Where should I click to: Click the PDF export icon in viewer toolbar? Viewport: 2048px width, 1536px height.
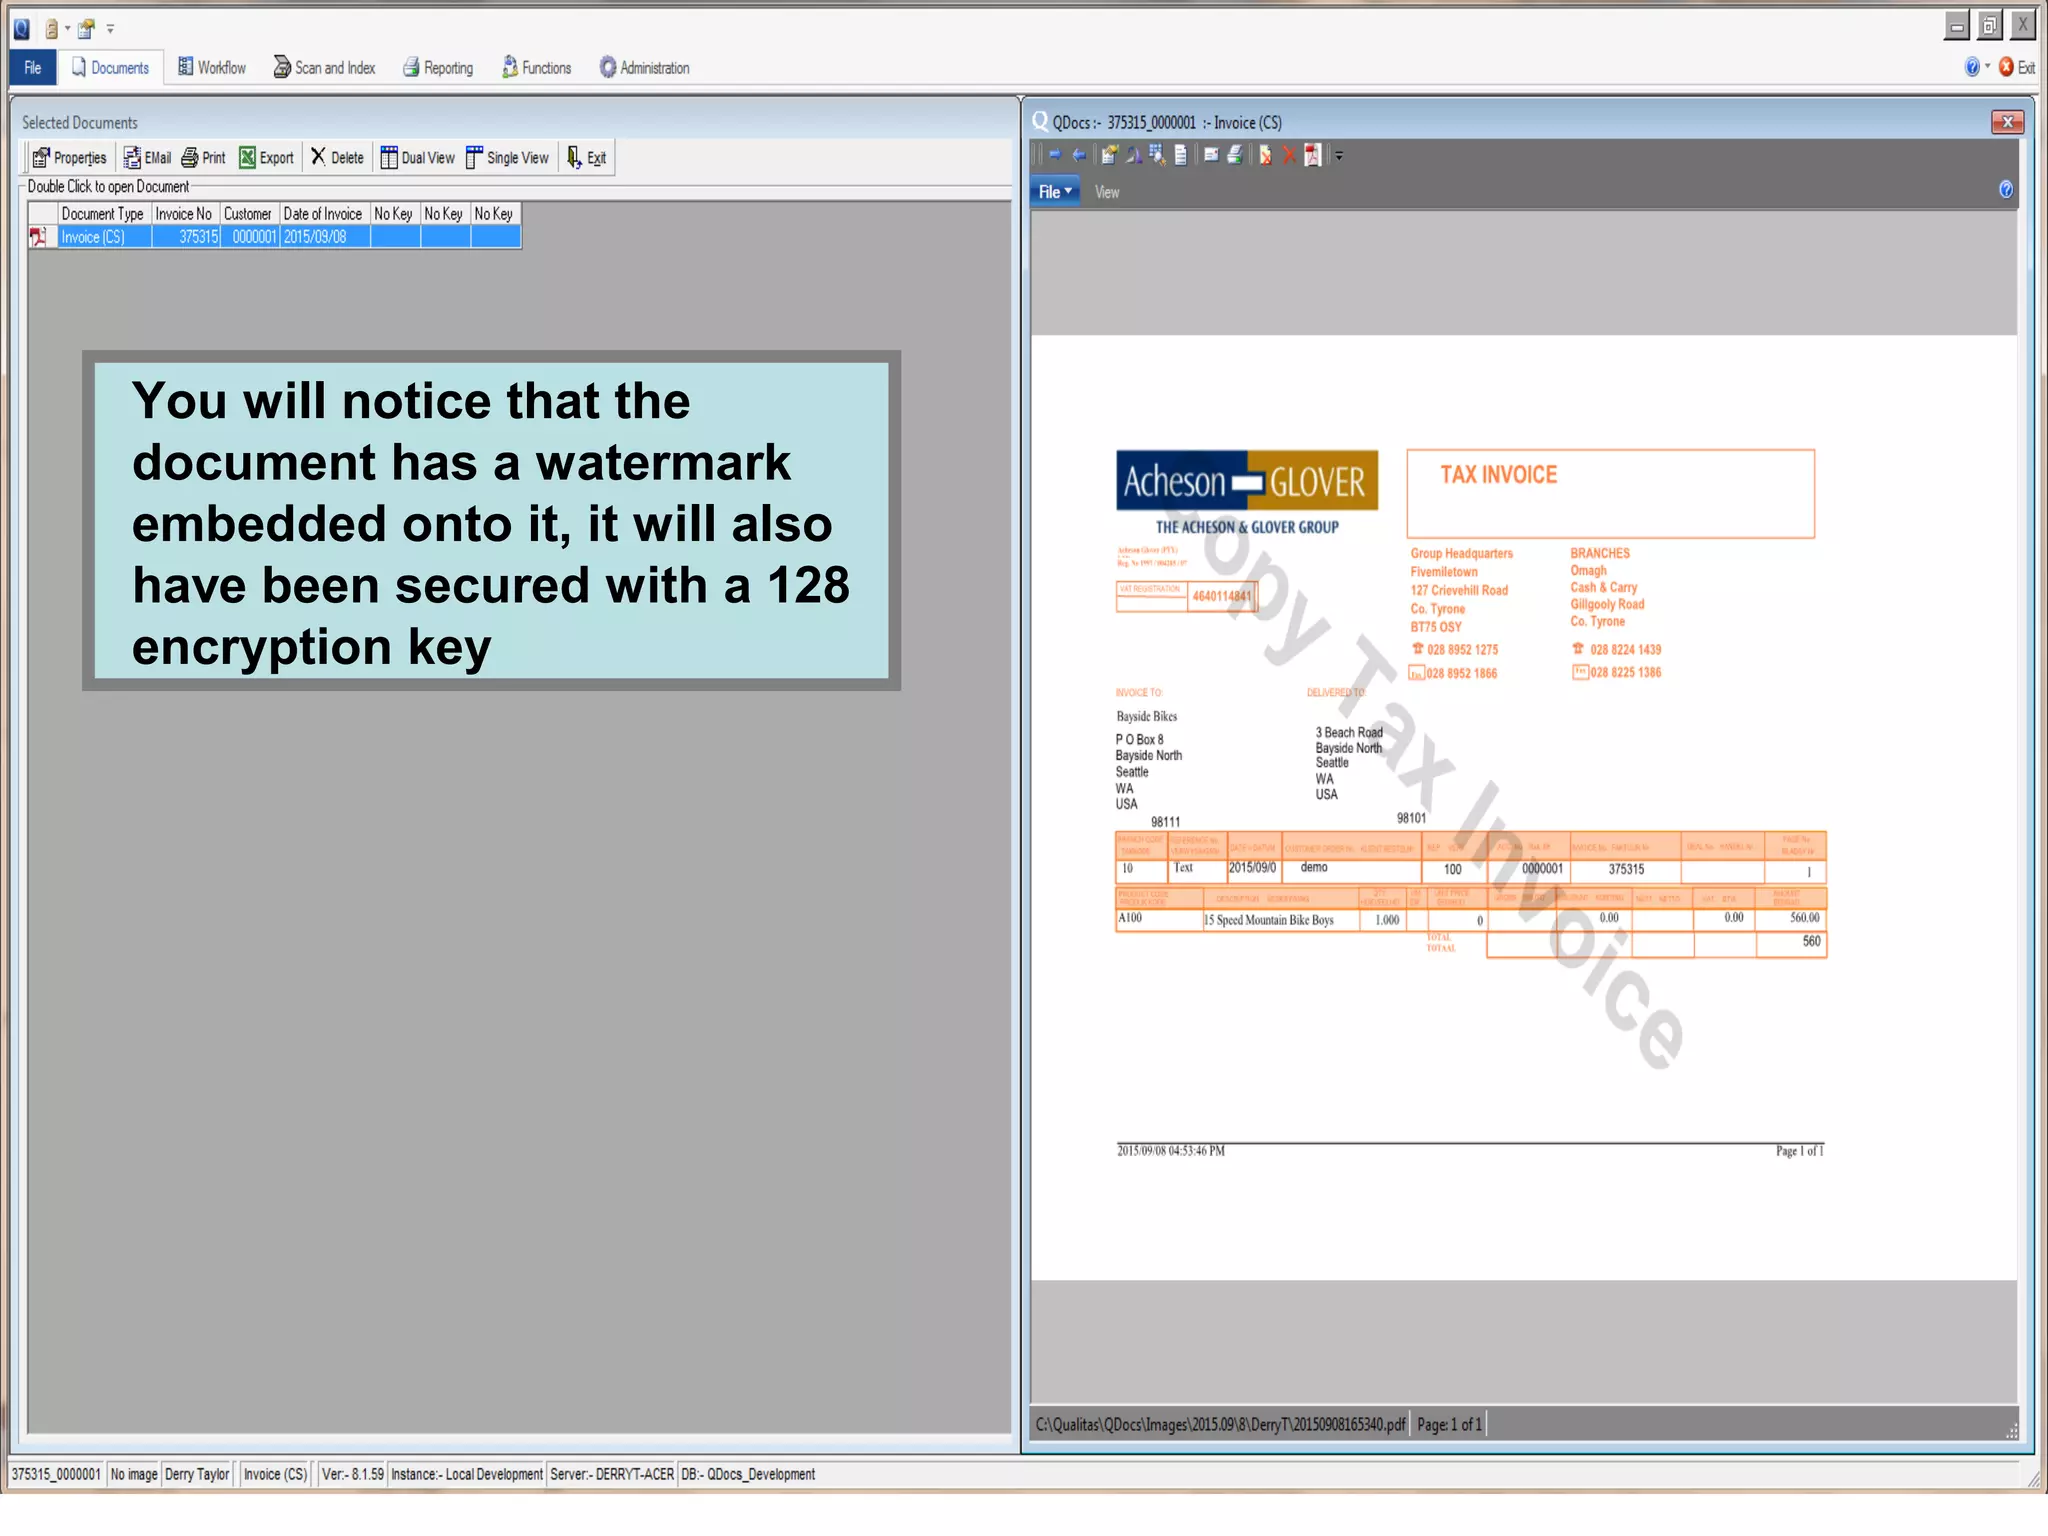point(1313,155)
